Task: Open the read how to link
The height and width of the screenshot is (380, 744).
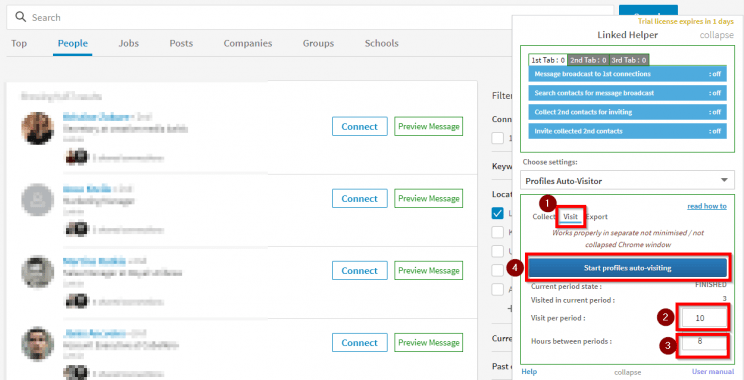Action: [x=707, y=206]
